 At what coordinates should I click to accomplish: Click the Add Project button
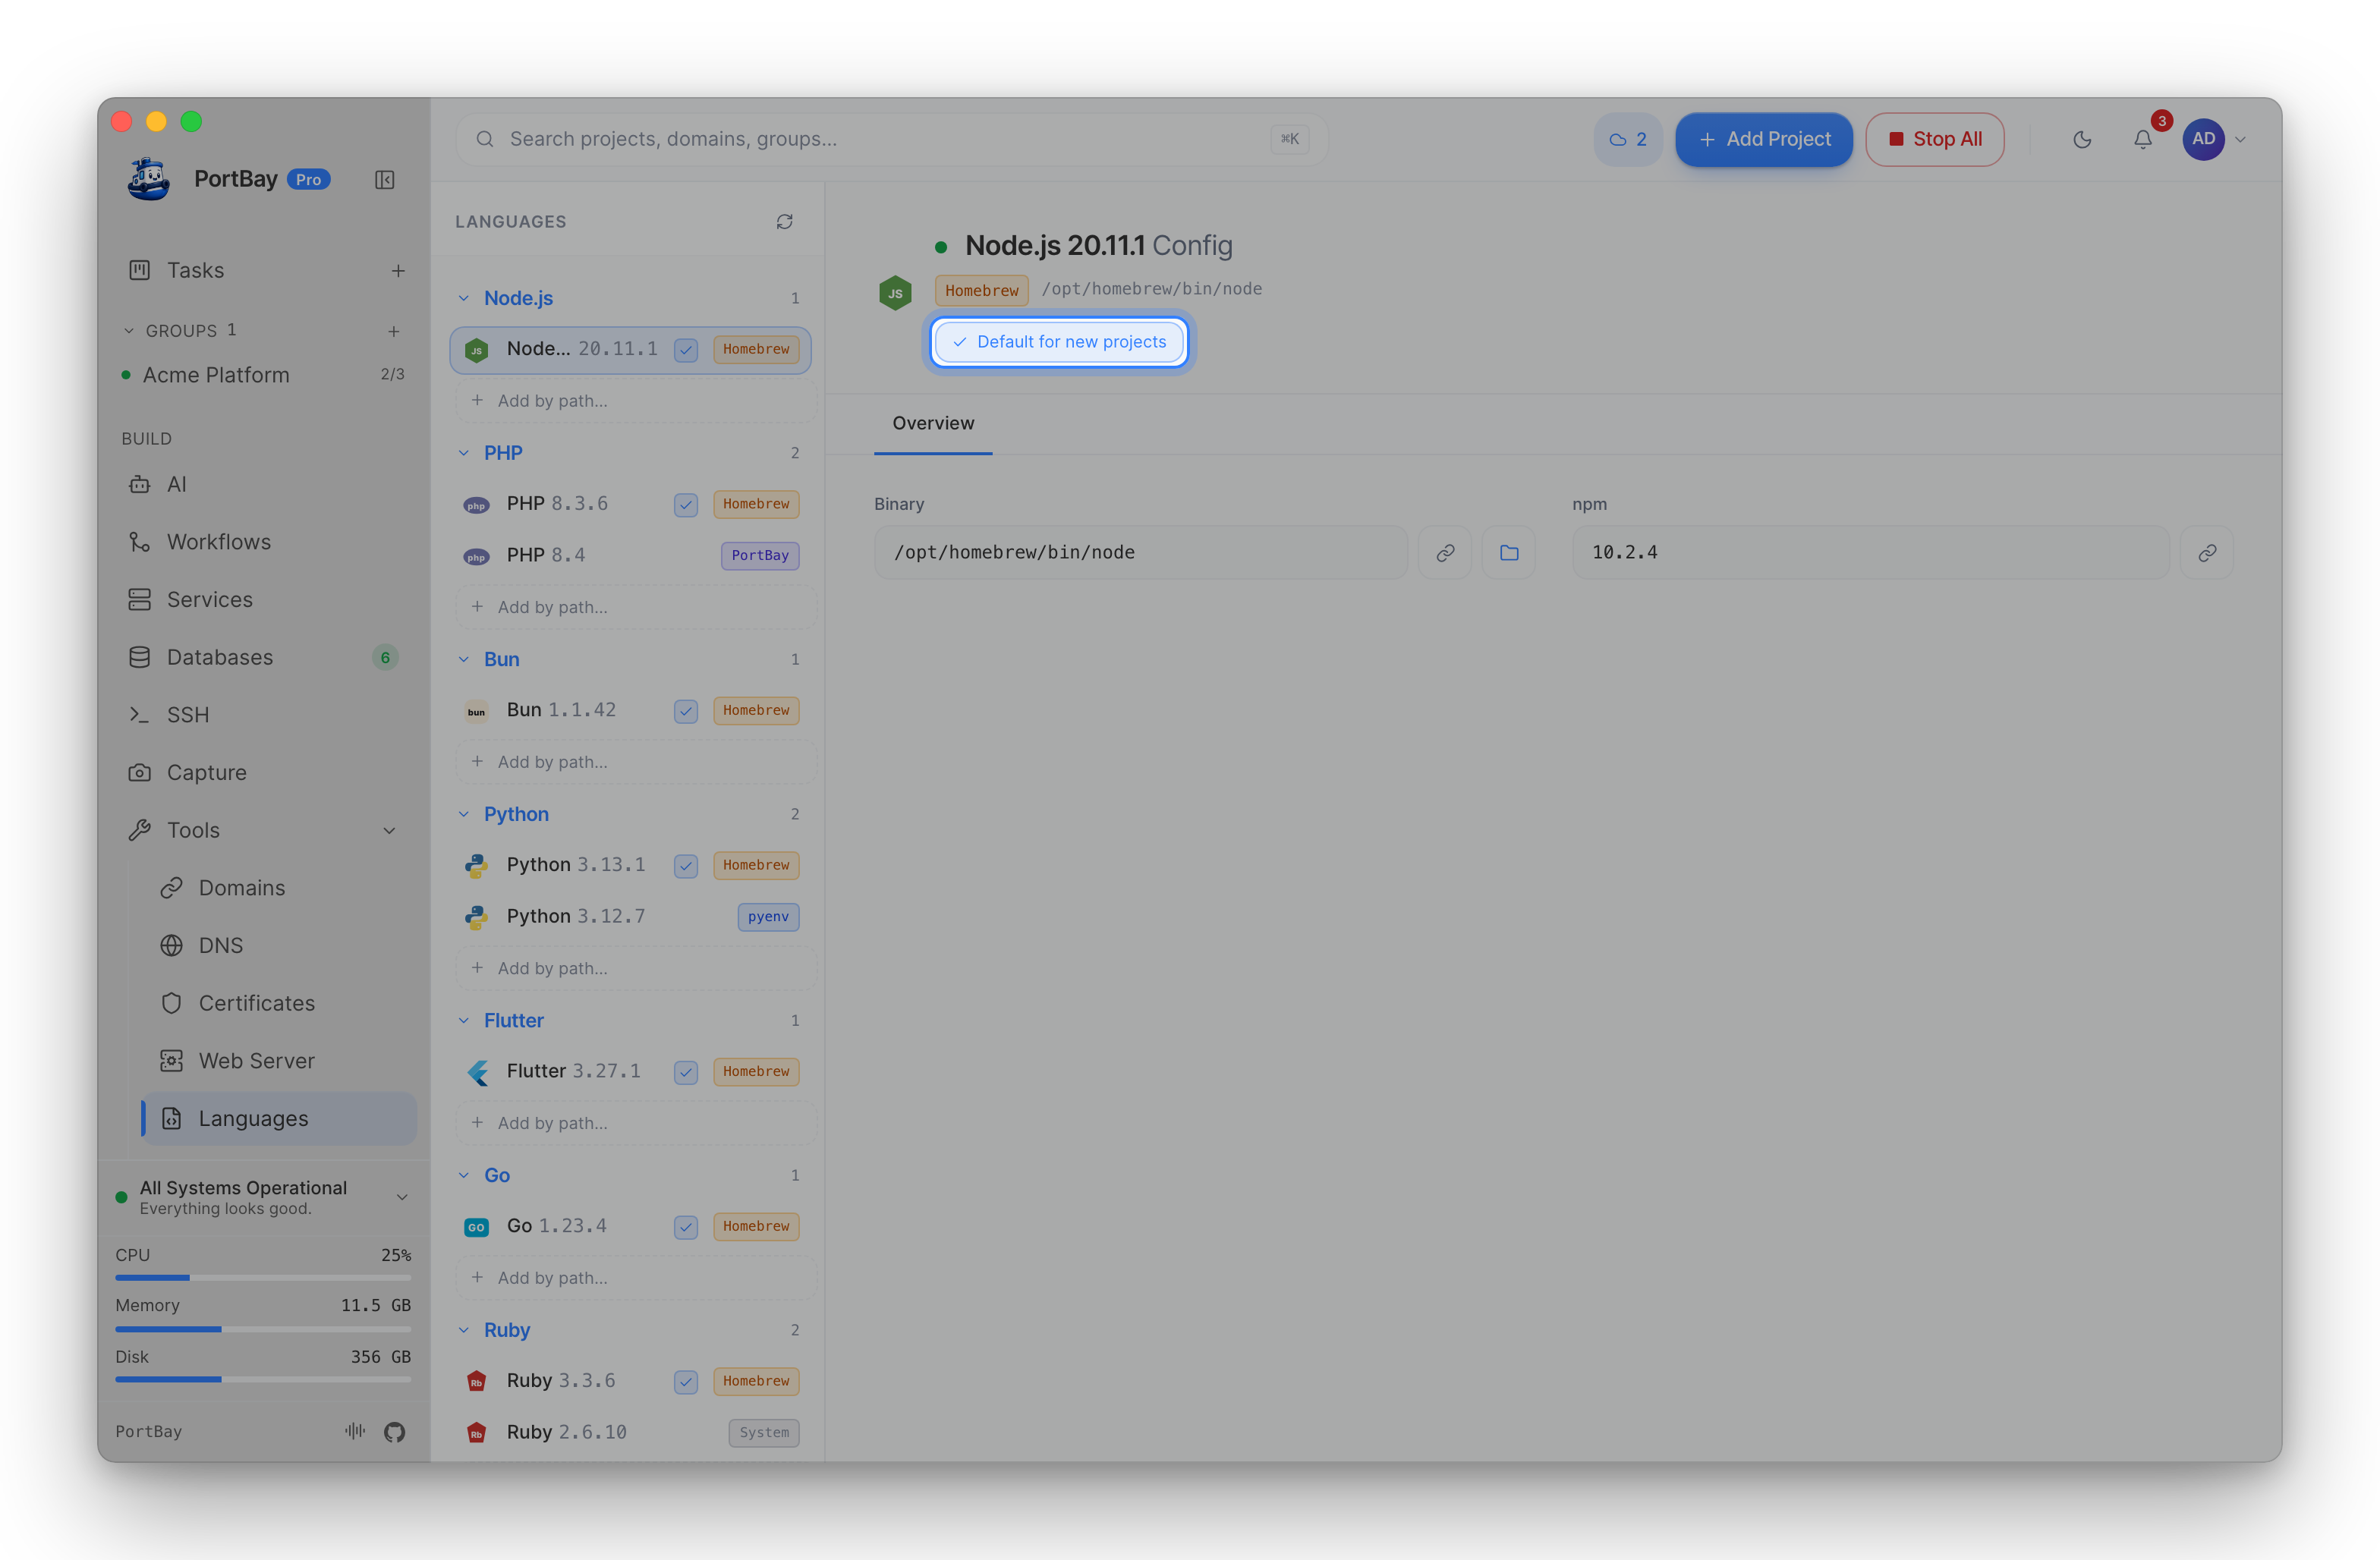tap(1764, 139)
